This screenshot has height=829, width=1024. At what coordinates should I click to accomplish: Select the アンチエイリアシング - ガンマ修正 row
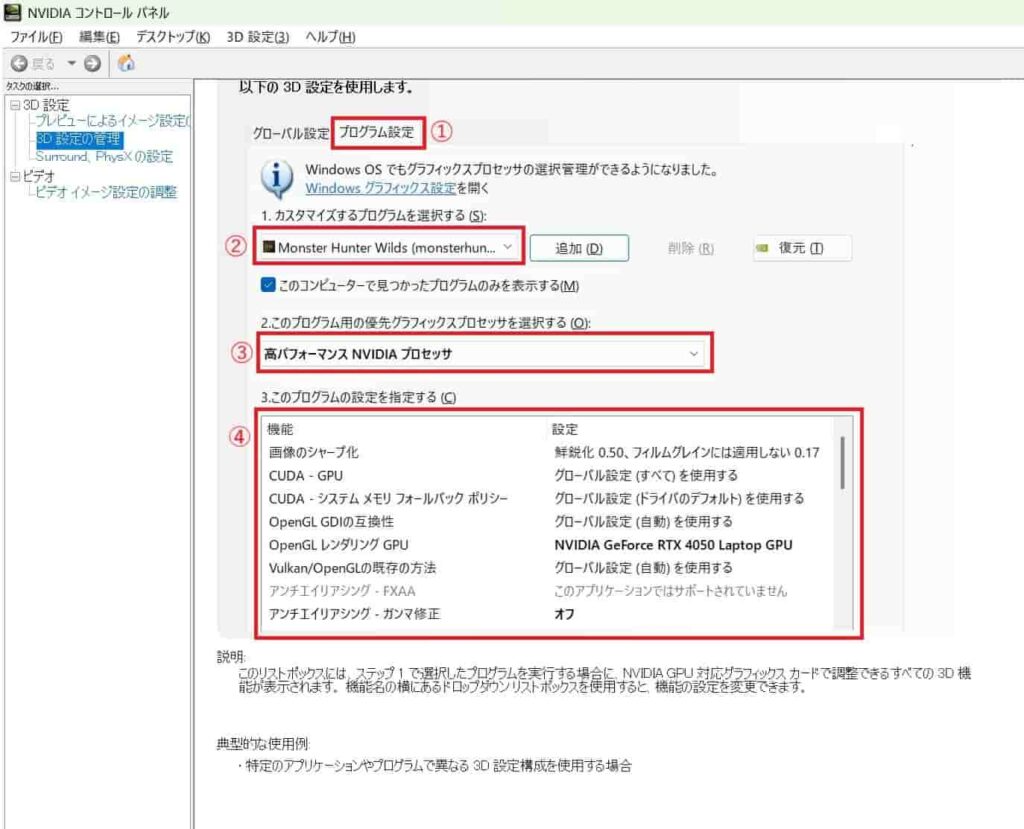(x=547, y=614)
